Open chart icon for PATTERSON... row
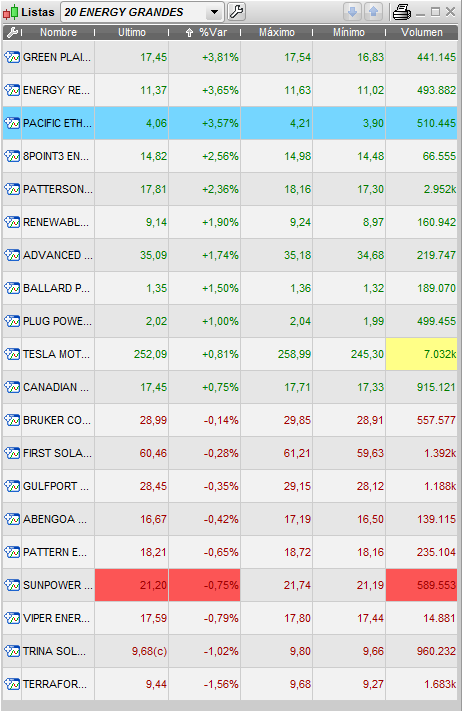Screen dimensions: 462x711 (x=12, y=189)
